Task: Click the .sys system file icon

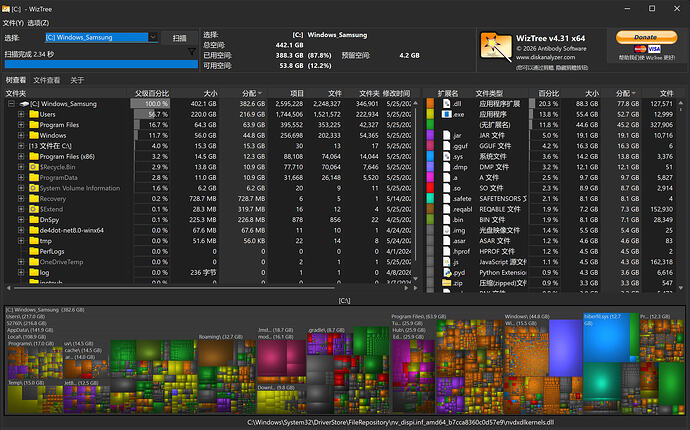Action: [x=447, y=156]
